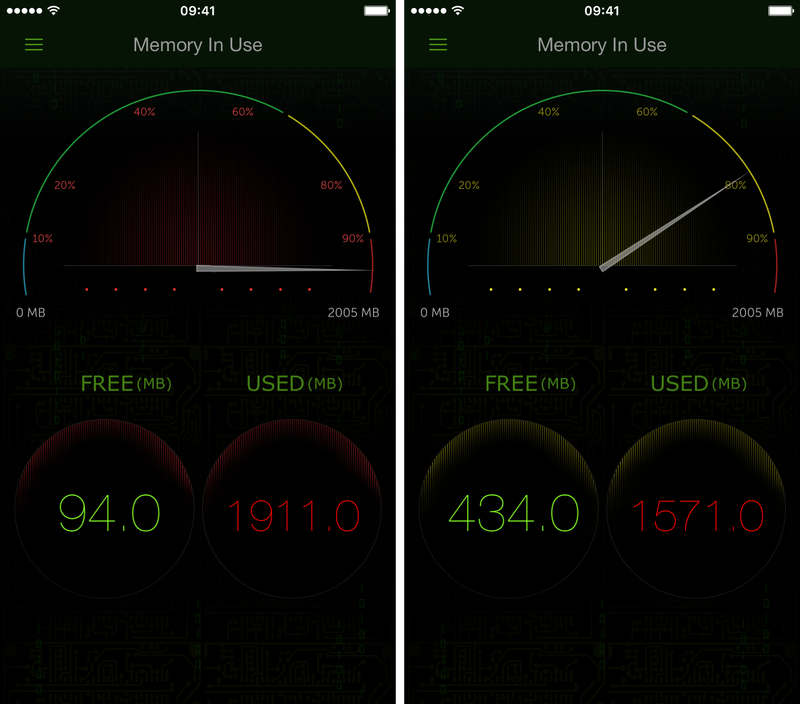
Task: Tap the yellow 60% gauge label
Action: pyautogui.click(x=647, y=112)
